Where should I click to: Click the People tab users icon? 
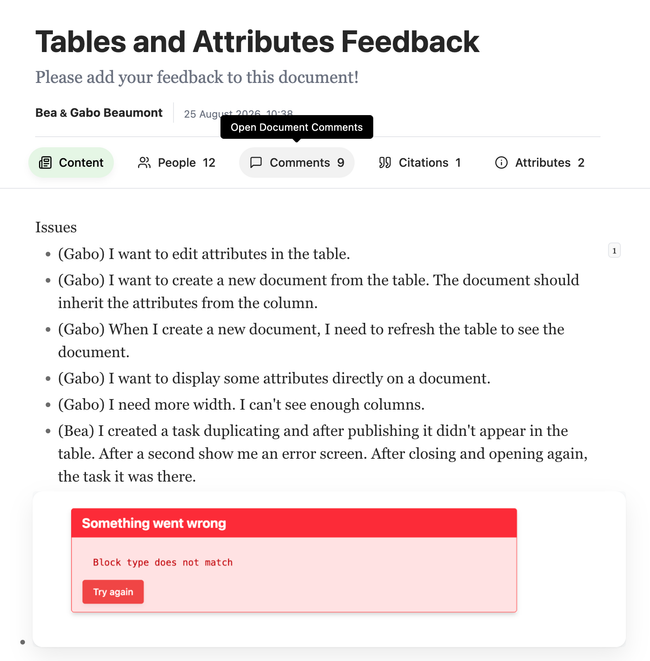pyautogui.click(x=144, y=163)
